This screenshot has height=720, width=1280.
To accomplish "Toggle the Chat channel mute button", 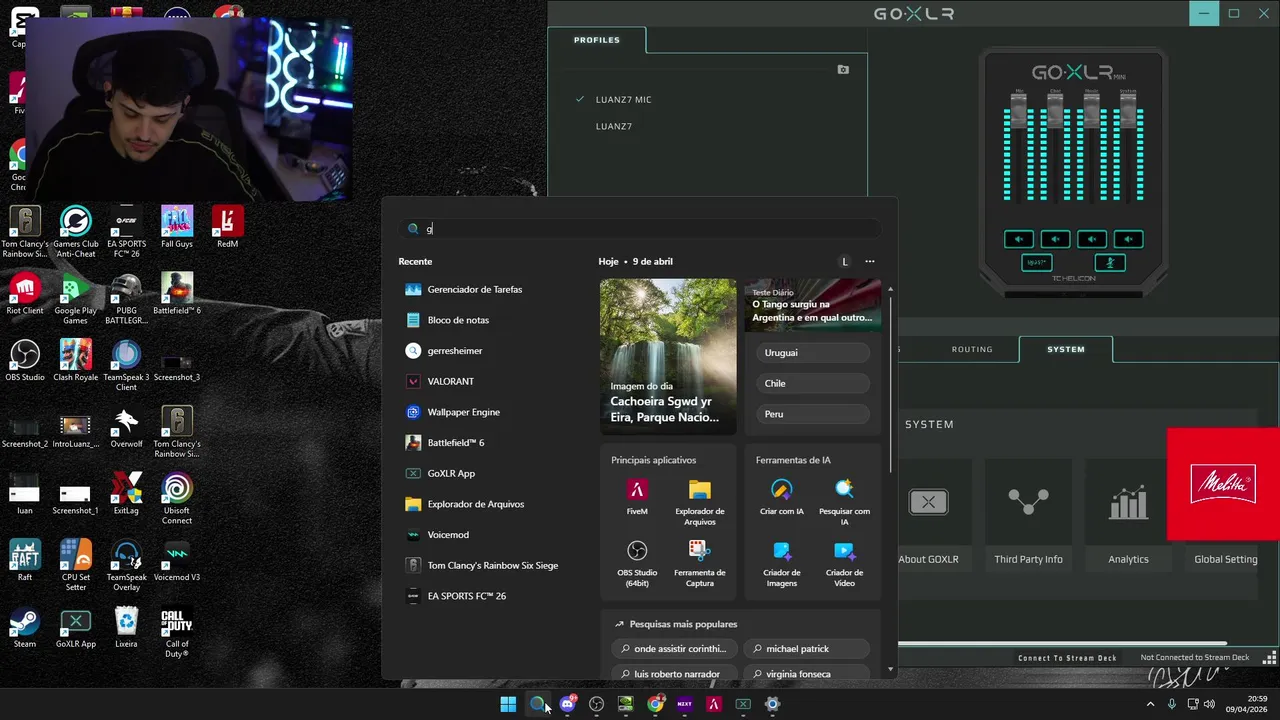I will coord(1055,239).
